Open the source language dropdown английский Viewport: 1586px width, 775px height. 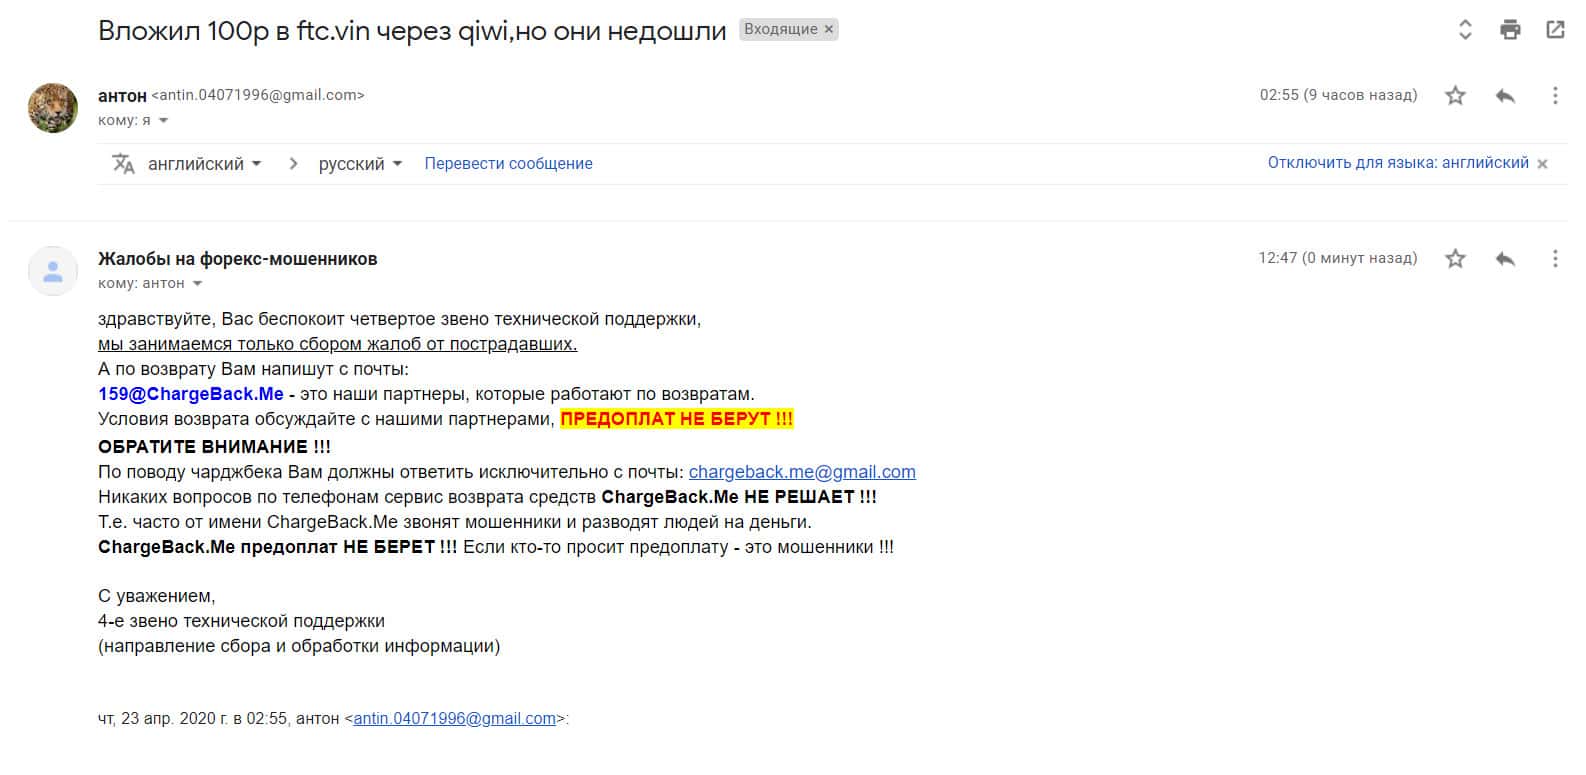[204, 164]
